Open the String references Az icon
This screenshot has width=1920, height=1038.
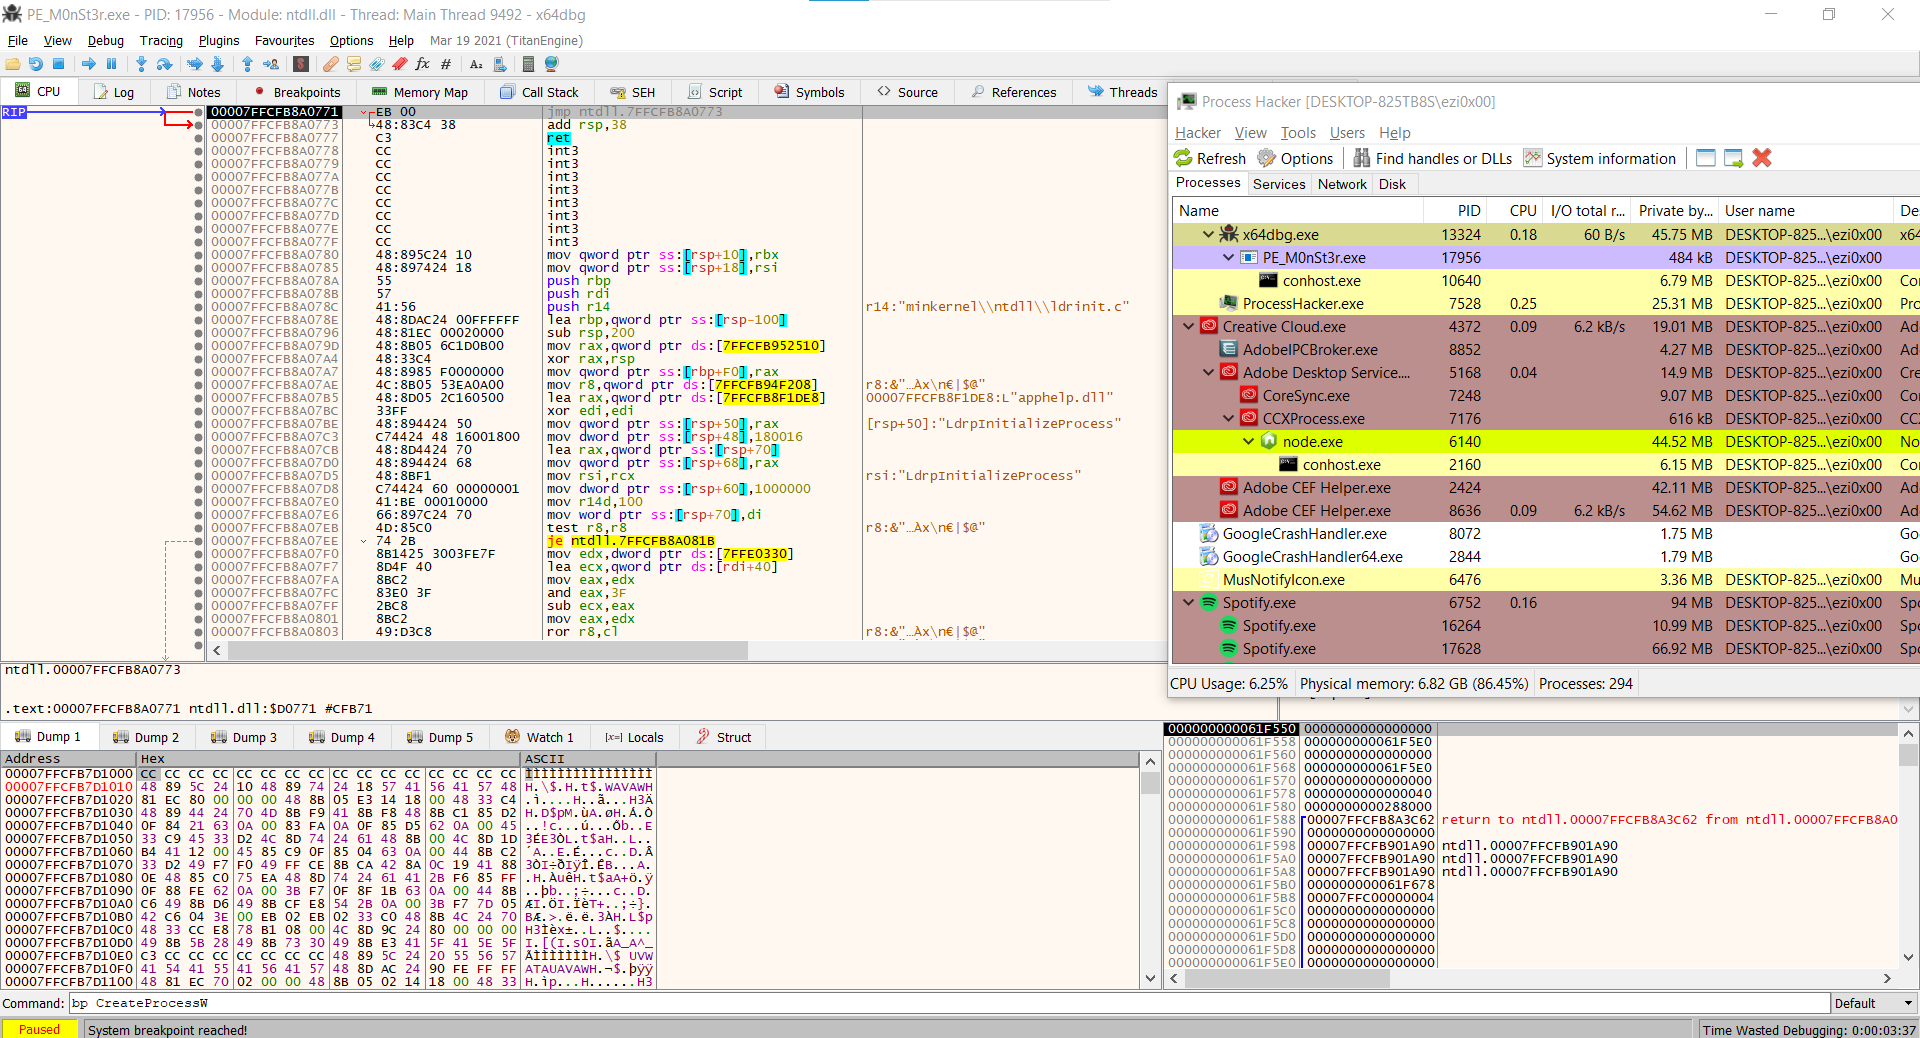(476, 64)
